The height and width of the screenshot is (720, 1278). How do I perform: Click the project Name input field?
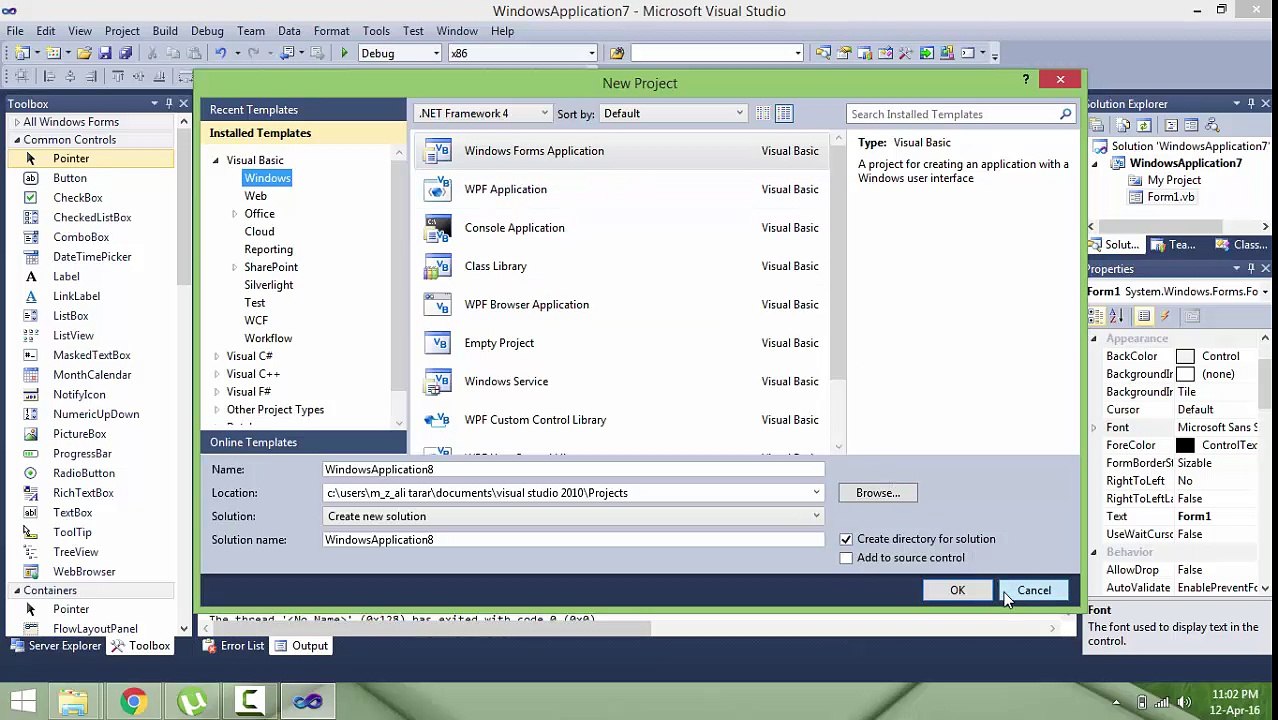[x=574, y=469]
